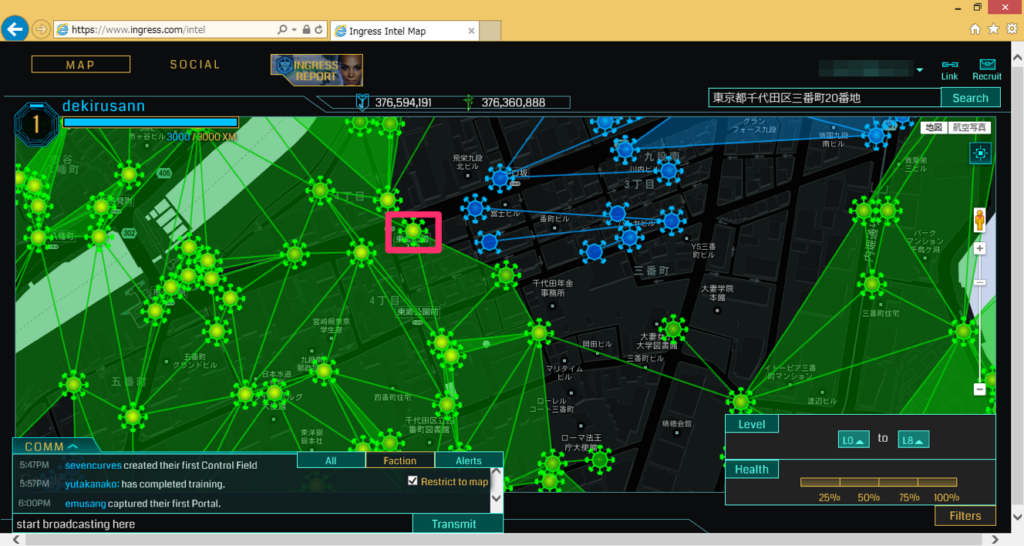Select the Faction comm tab
1024x546 pixels.
[x=400, y=460]
